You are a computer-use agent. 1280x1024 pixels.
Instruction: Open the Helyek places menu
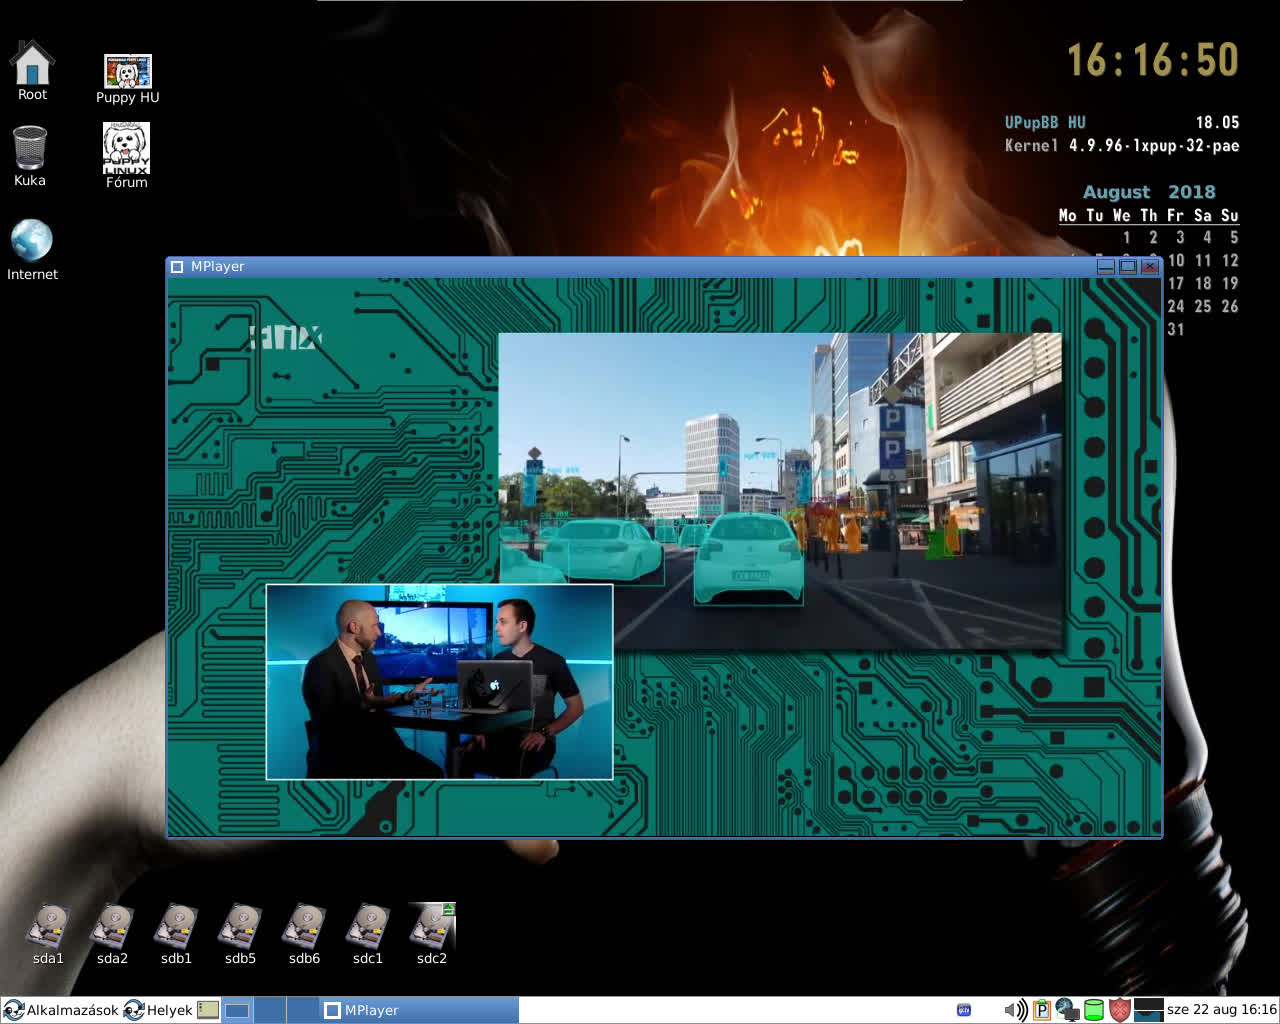pyautogui.click(x=158, y=1010)
